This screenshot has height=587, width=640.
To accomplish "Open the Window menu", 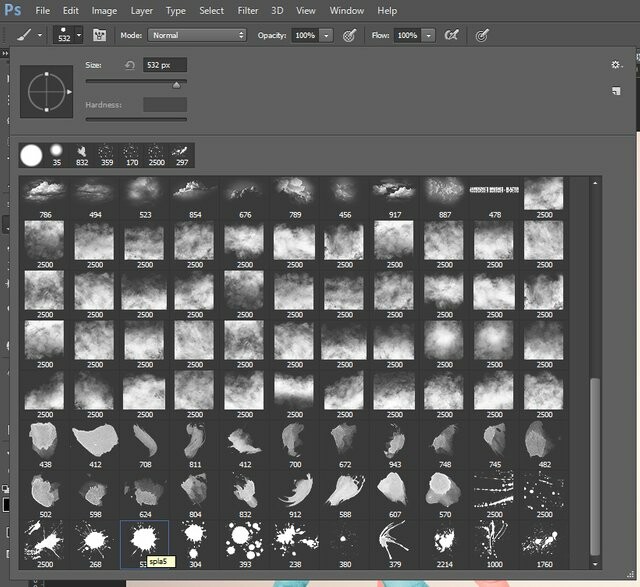I will coord(347,11).
